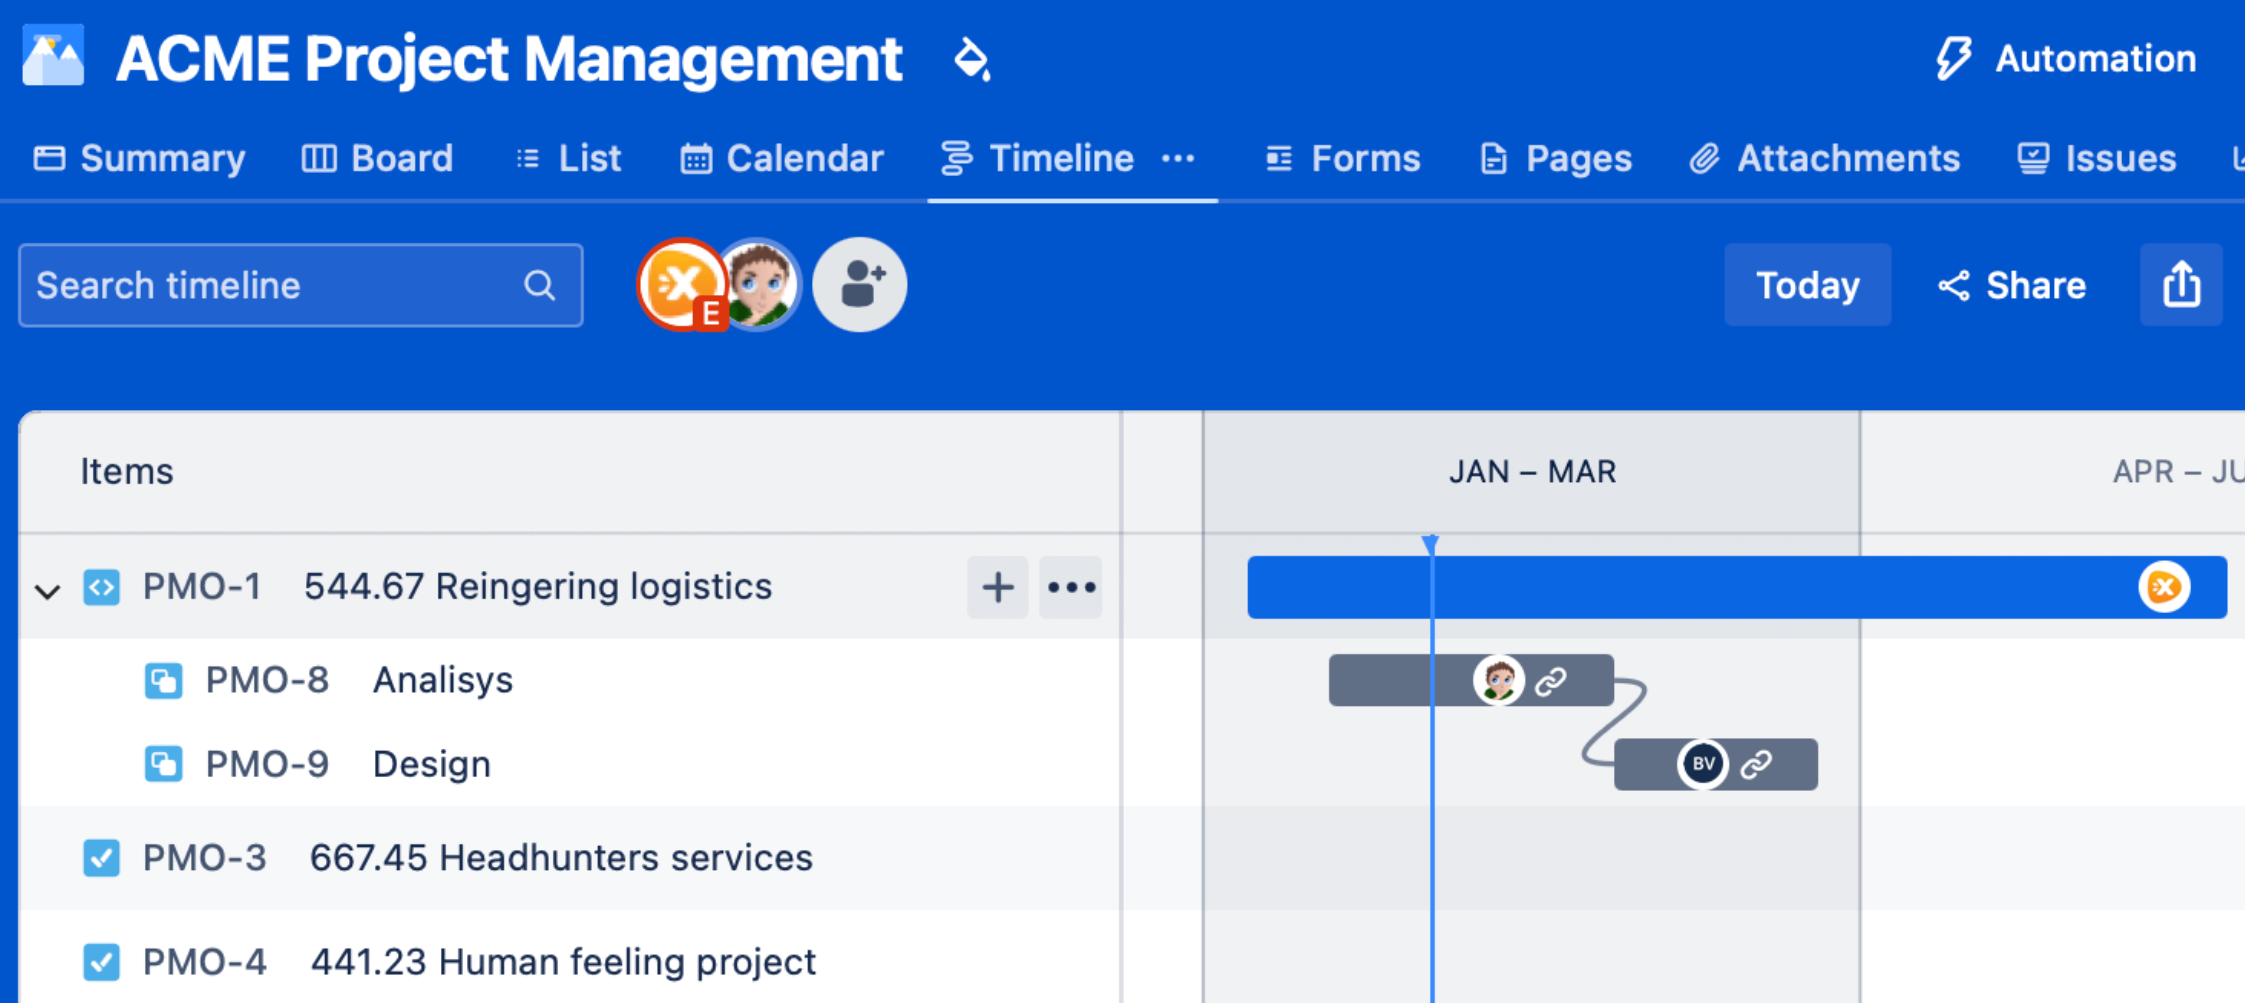Screen dimensions: 2245x1003
Task: Go to the Forms tab
Action: point(1343,158)
